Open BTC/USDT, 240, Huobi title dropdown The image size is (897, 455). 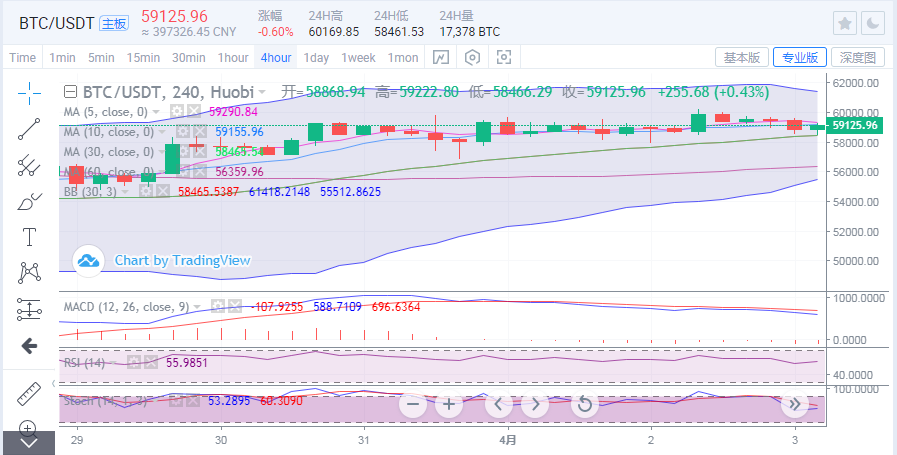(262, 92)
